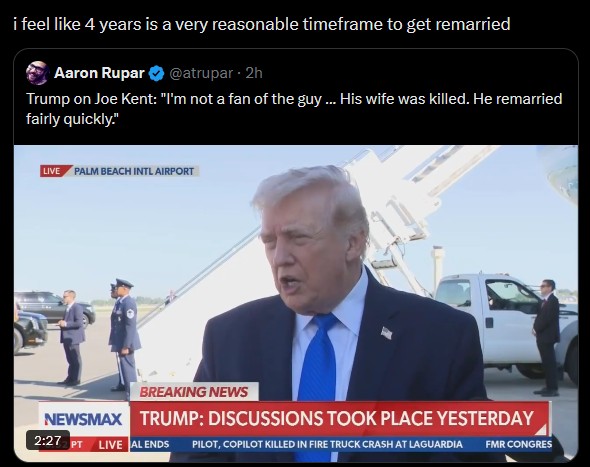
Task: Click the PALM BEACH INTL AIRPORT label
Action: click(134, 171)
